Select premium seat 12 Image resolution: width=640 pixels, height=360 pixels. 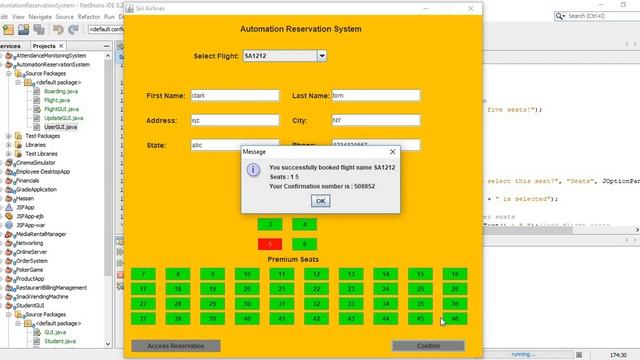pos(316,274)
